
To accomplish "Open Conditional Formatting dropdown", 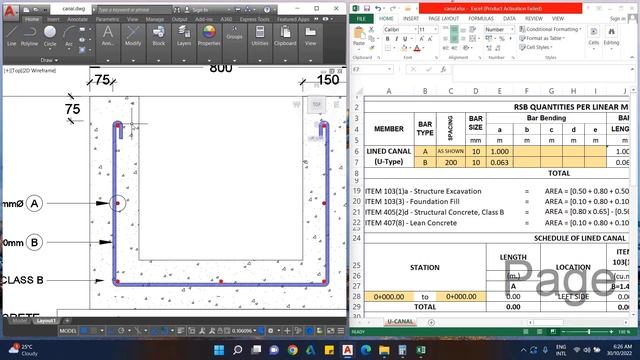I will tap(550, 29).
